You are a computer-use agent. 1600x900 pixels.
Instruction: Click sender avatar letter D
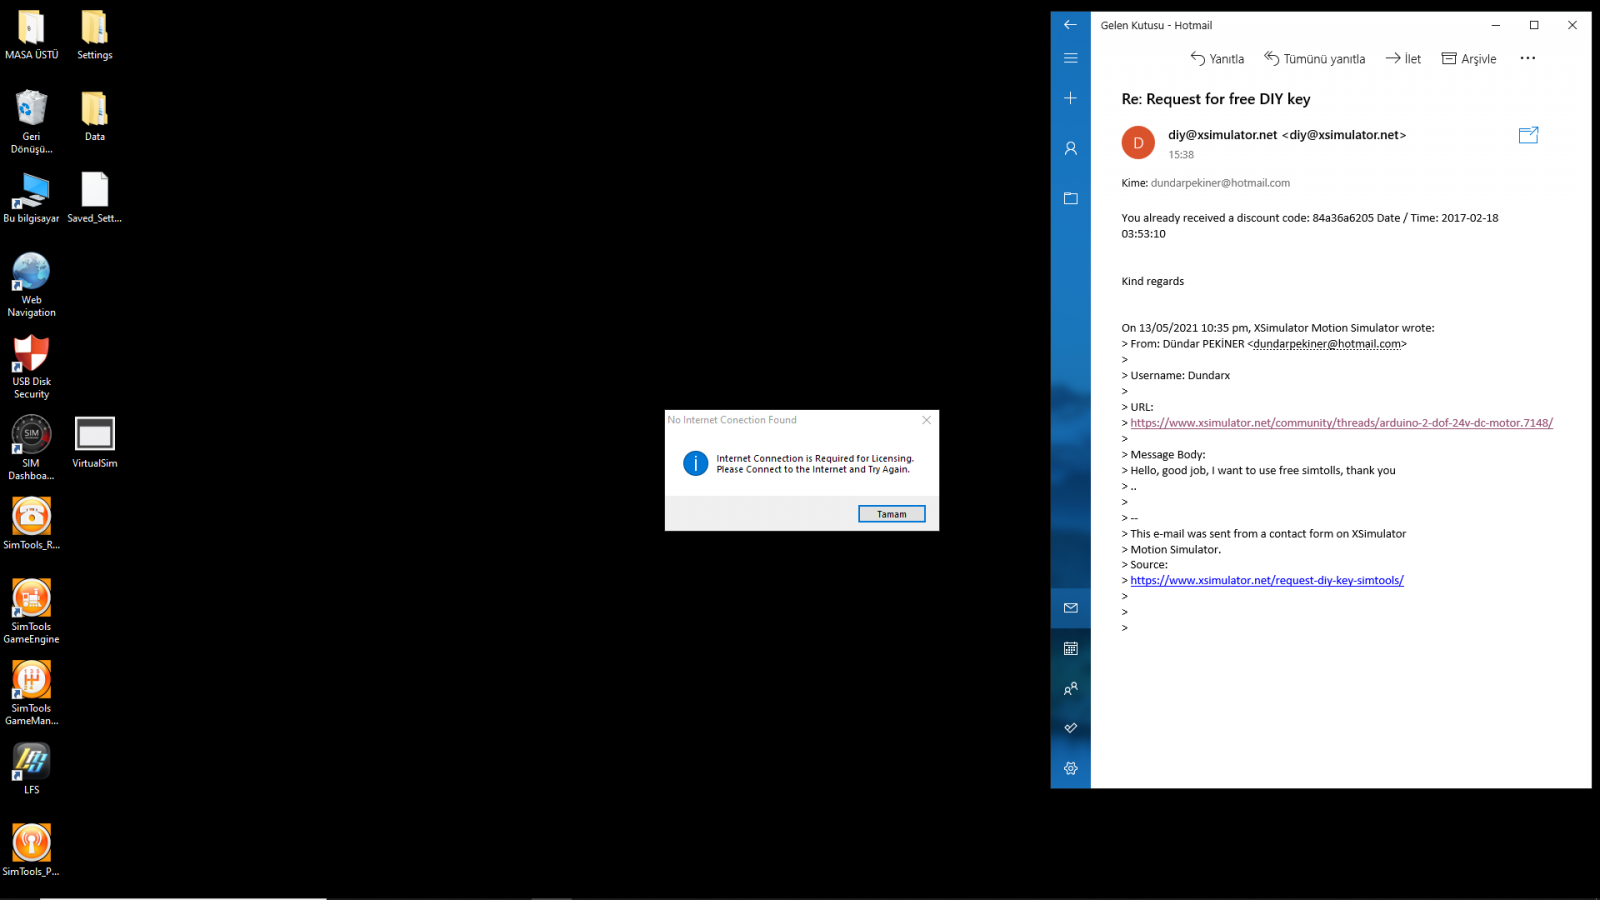[x=1138, y=143]
